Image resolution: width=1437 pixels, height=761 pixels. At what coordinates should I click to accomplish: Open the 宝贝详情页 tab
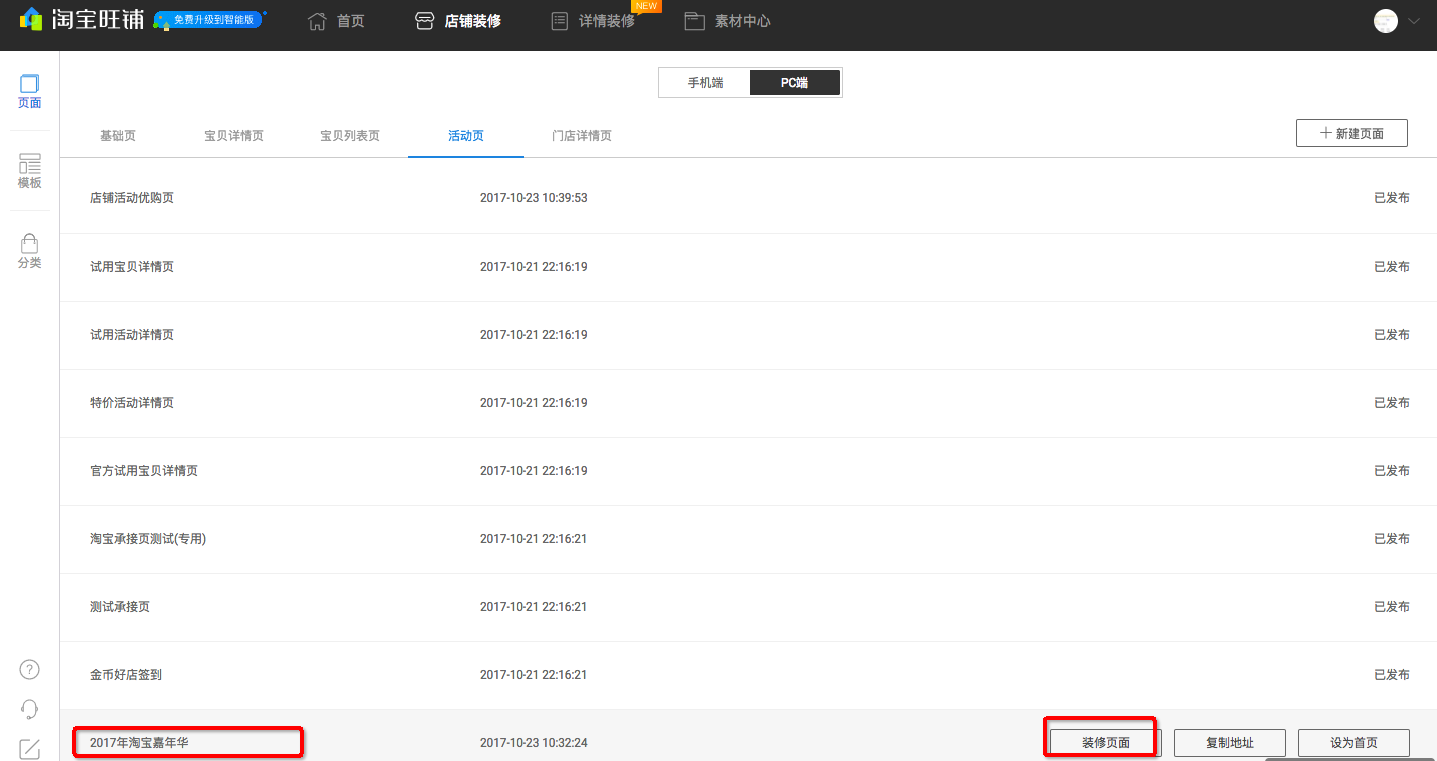234,135
